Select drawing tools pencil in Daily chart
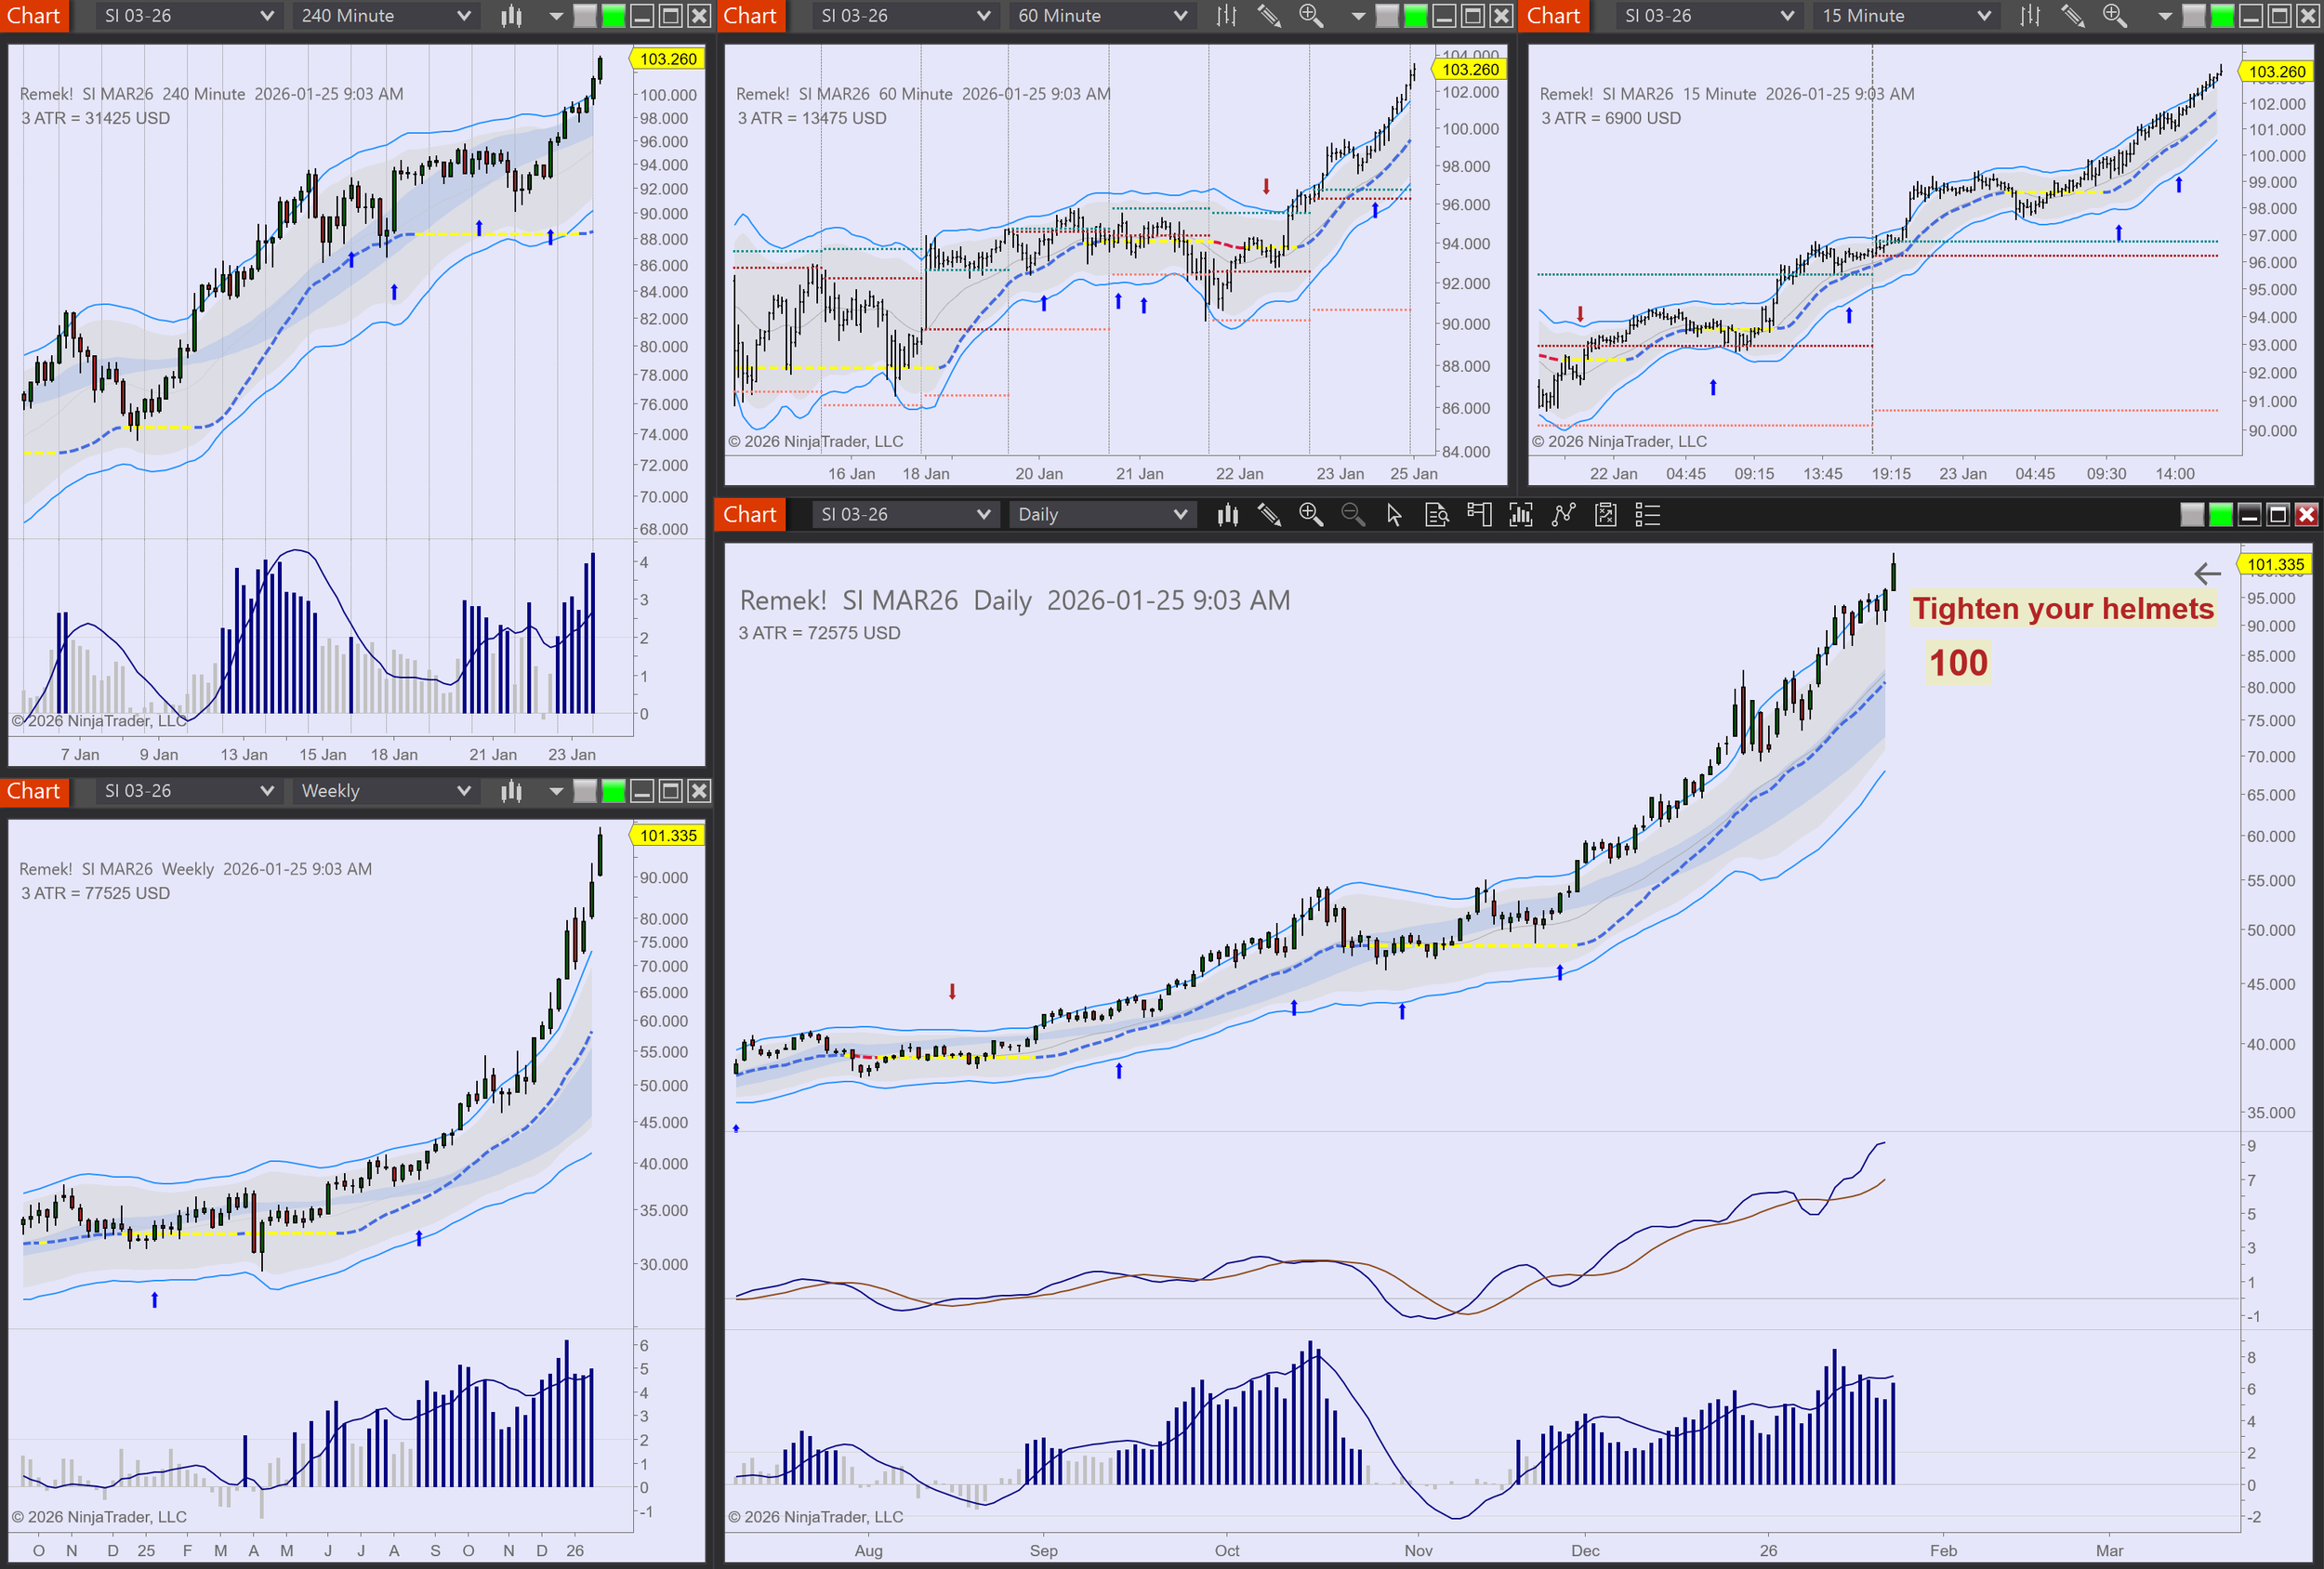This screenshot has width=2324, height=1569. 1269,514
